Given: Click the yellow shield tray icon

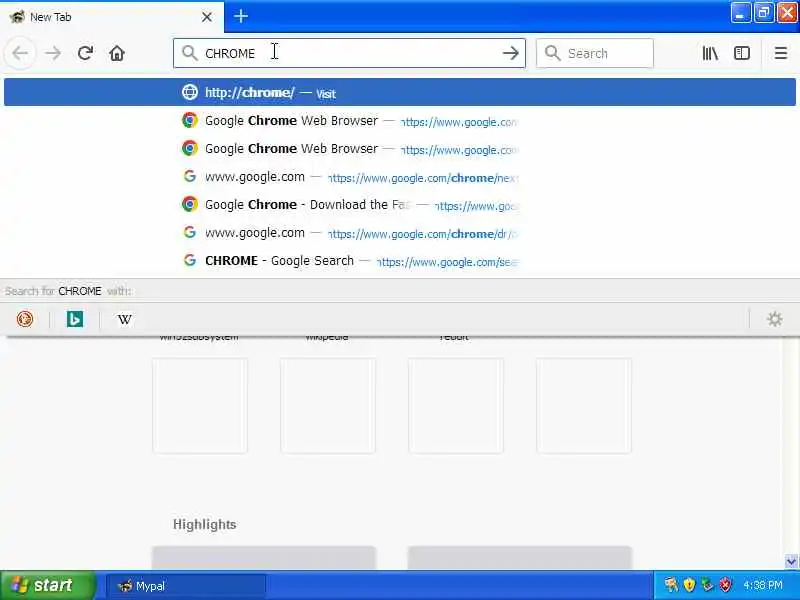Looking at the screenshot, I should [x=689, y=585].
